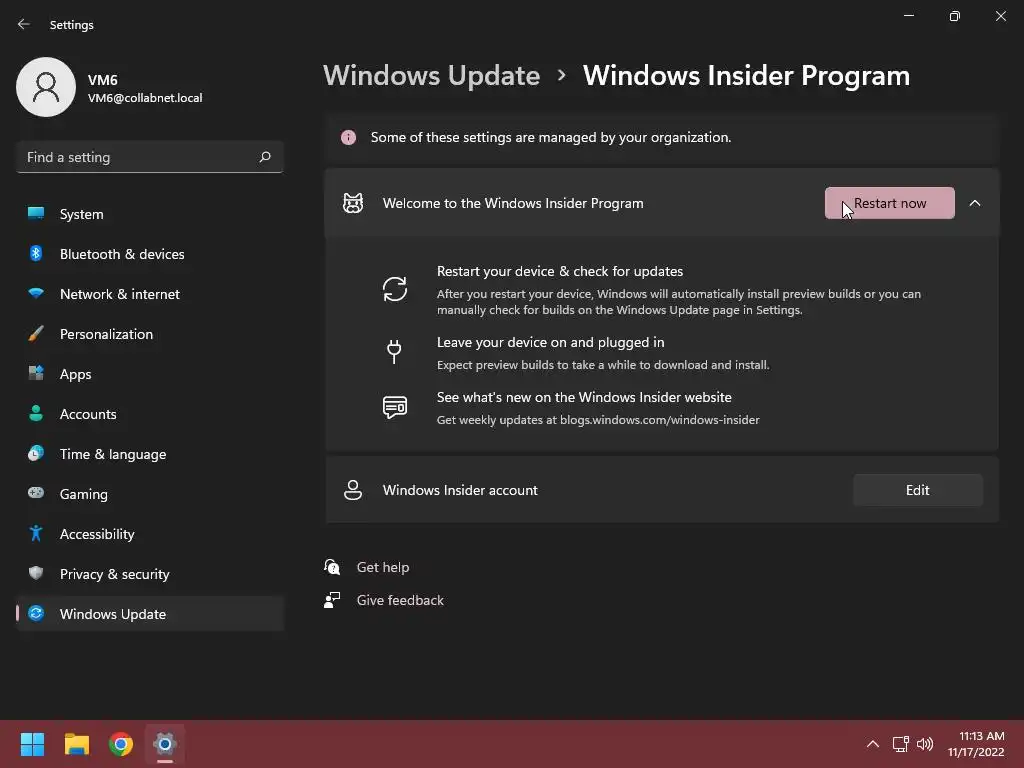Click the Bluetooth icon in sidebar

36,253
